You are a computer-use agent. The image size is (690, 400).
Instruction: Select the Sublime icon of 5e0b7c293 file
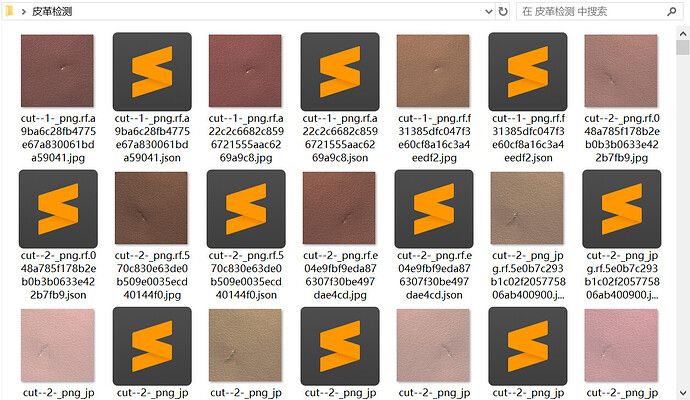point(621,209)
